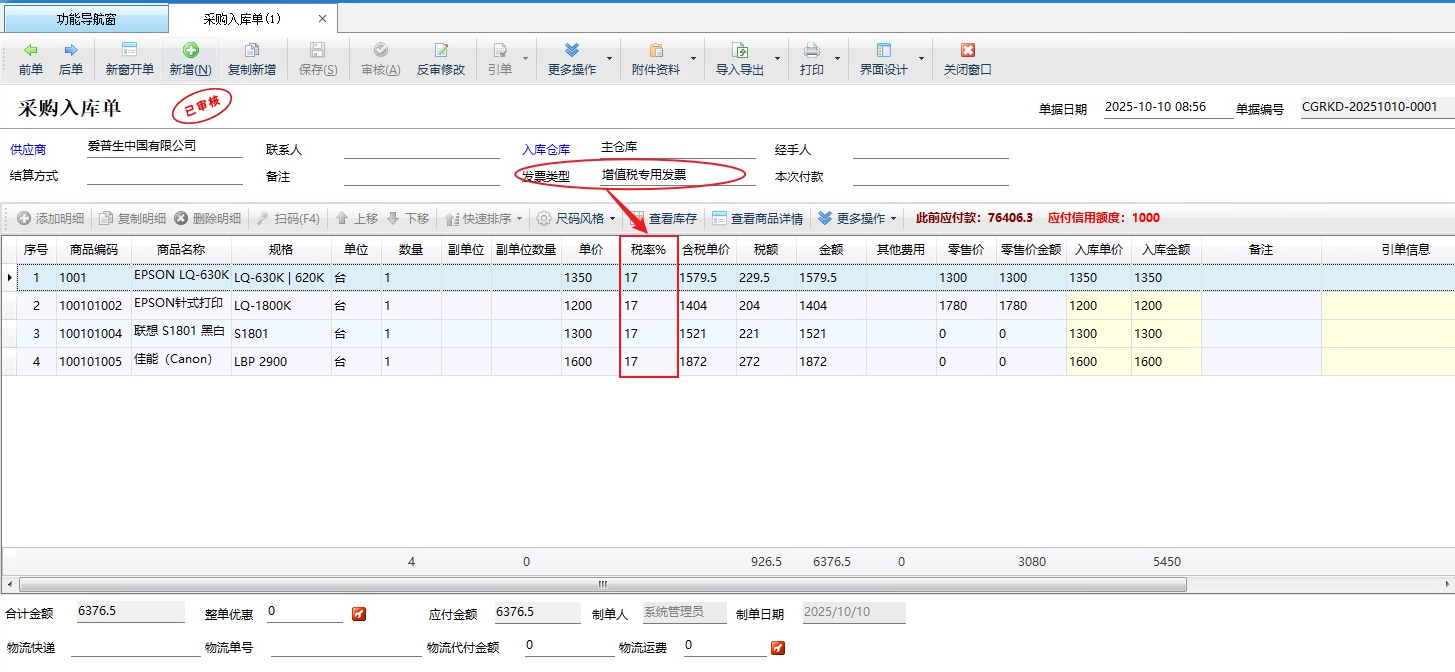Viewport: 1455px width, 672px height.
Task: Click 查看商品详情 button
Action: [757, 218]
